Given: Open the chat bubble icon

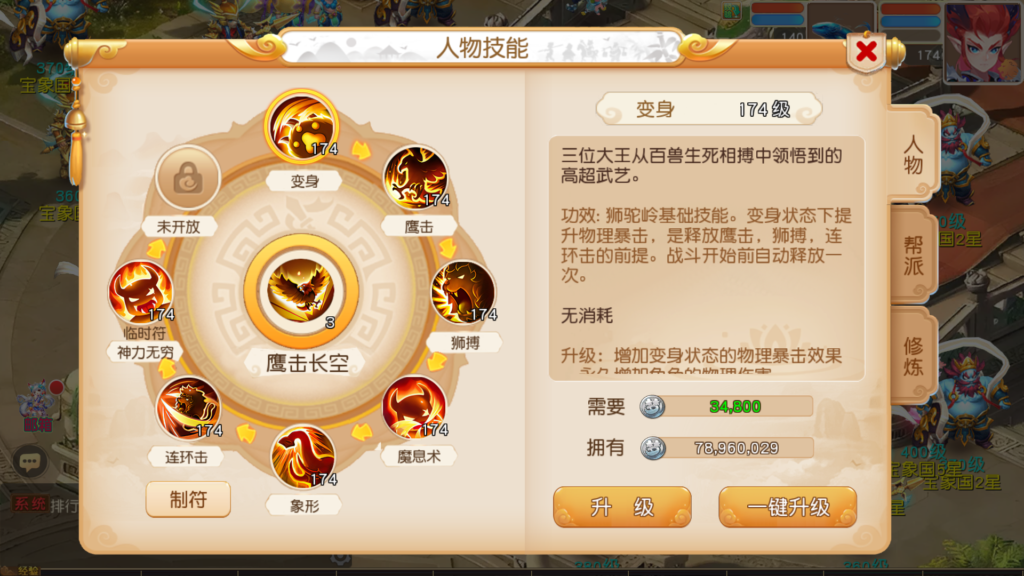Looking at the screenshot, I should [x=29, y=462].
